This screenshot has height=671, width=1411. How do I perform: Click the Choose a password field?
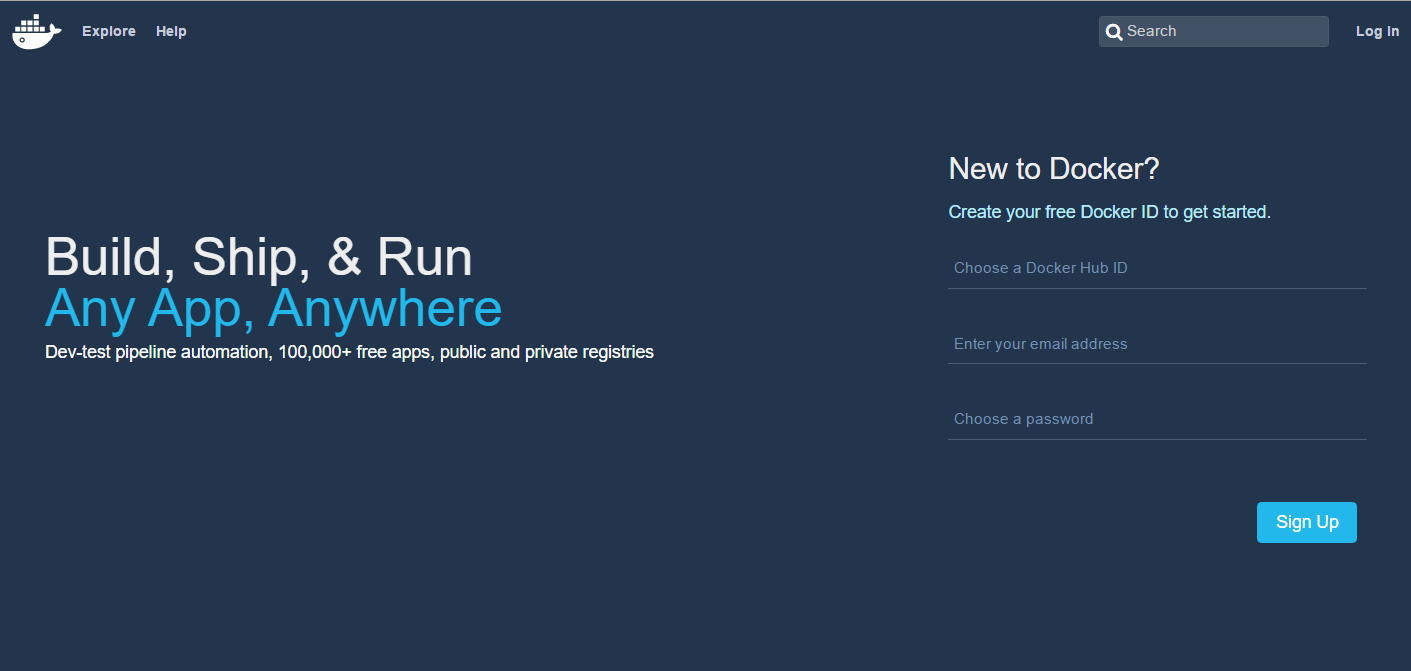1157,419
